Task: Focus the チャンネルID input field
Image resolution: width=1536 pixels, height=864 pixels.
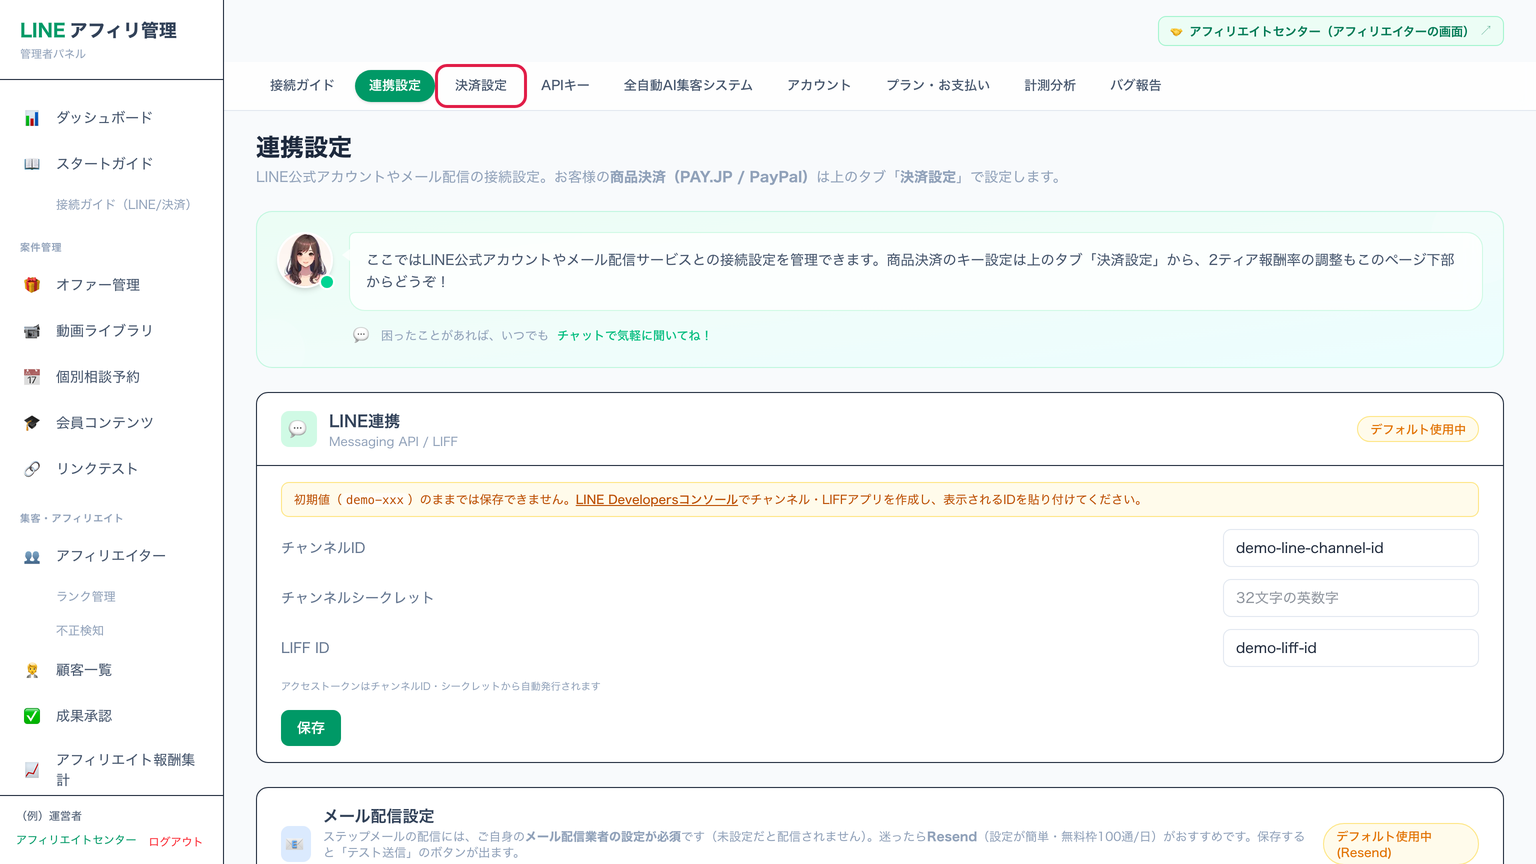Action: (x=1350, y=548)
